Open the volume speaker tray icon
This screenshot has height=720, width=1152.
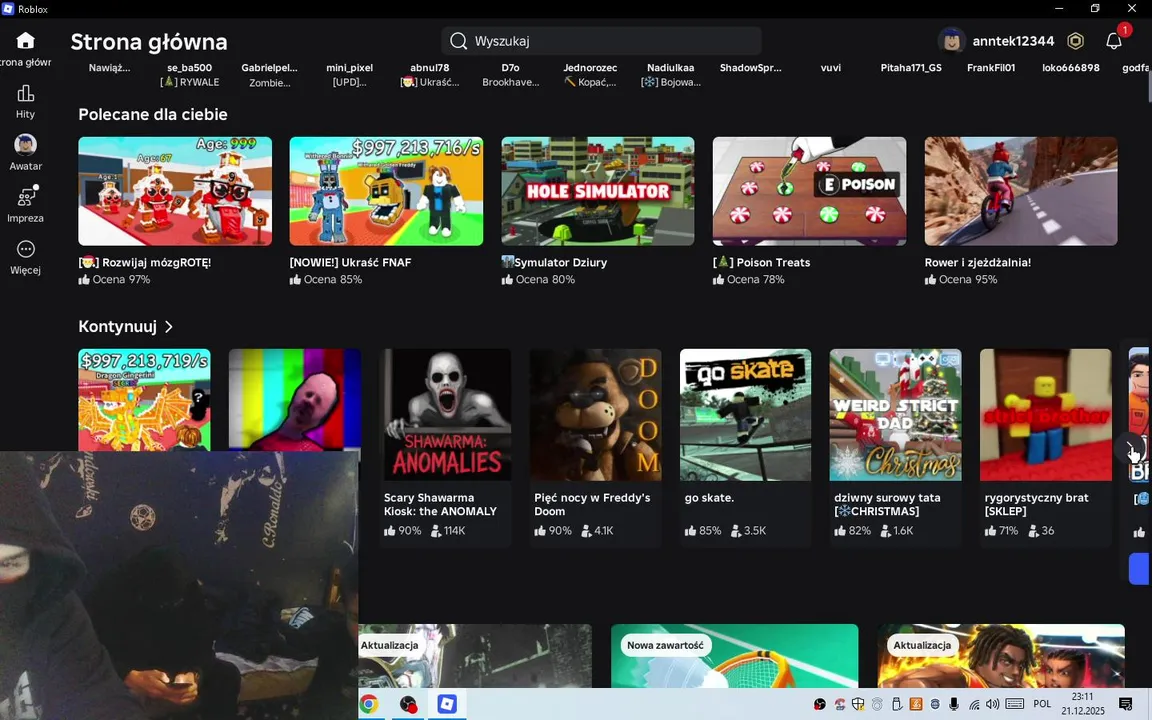[993, 704]
